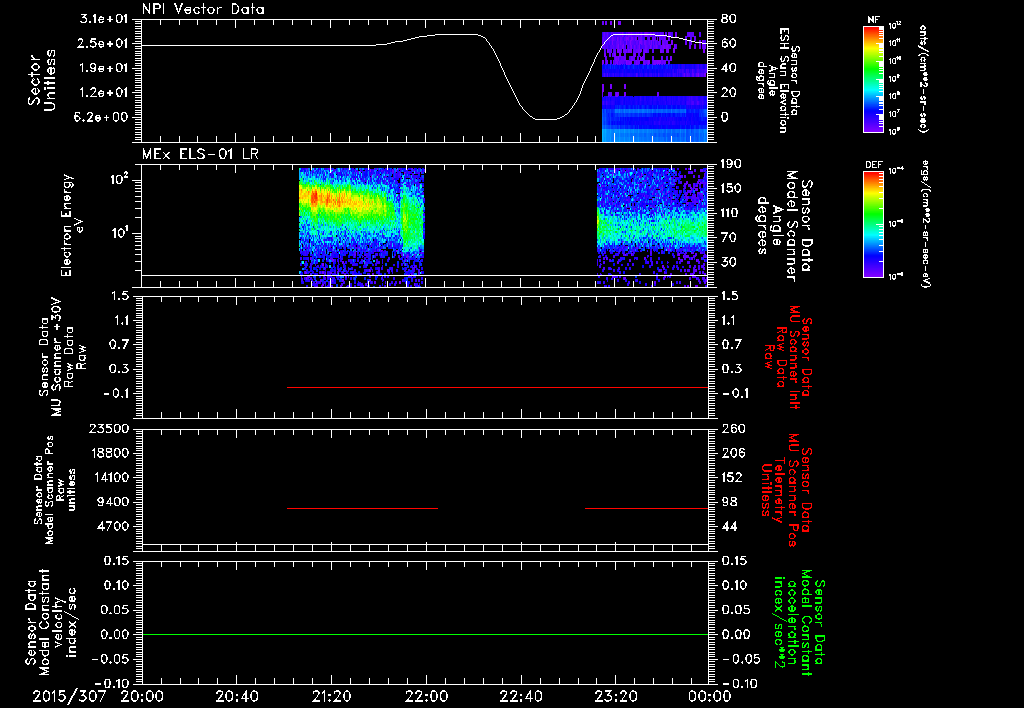Click the 'Sector Unitless' axis label
This screenshot has width=1024, height=708.
pos(42,80)
